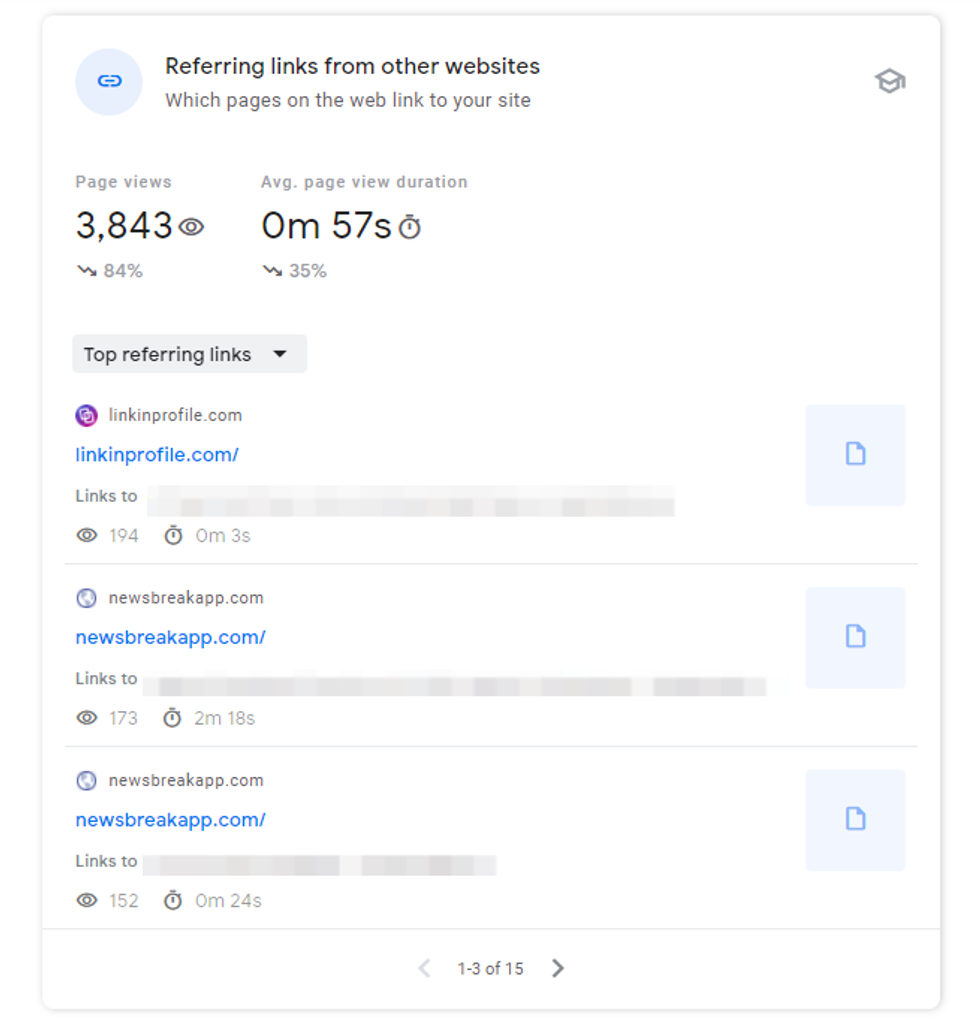
Task: Click the eye icon next to 152 views
Action: coord(87,901)
